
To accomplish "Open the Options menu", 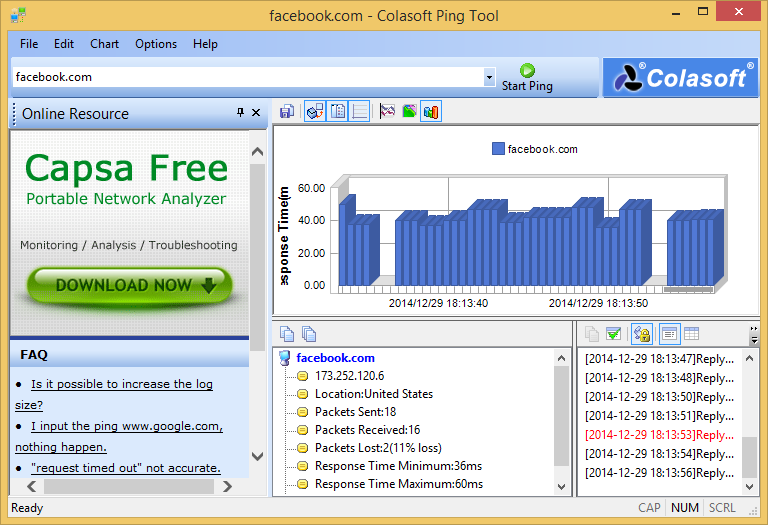I will (156, 44).
